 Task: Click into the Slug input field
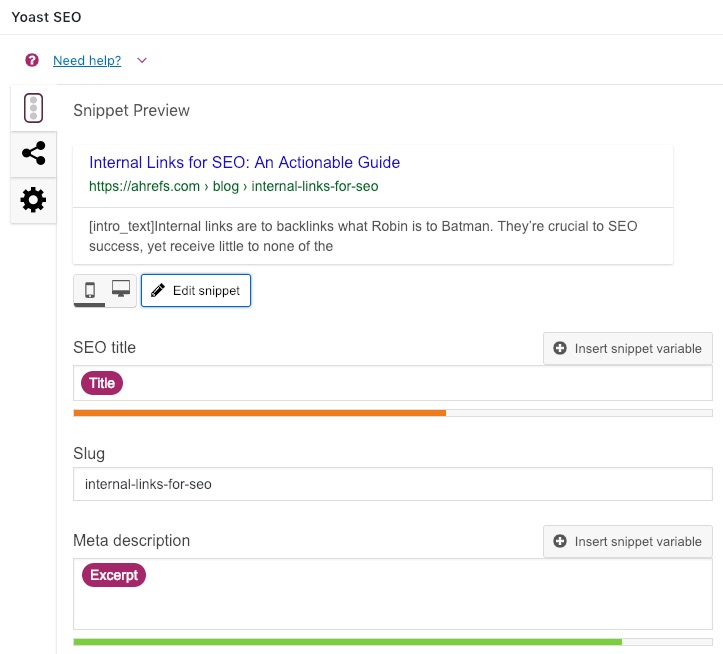(393, 484)
